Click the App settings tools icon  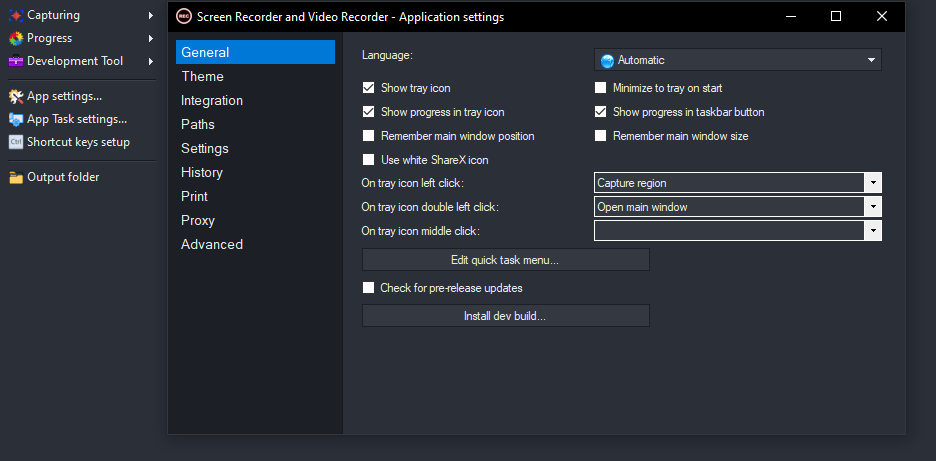coord(16,96)
